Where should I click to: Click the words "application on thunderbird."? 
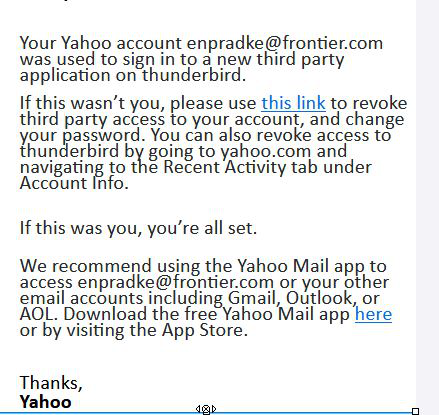(x=133, y=75)
